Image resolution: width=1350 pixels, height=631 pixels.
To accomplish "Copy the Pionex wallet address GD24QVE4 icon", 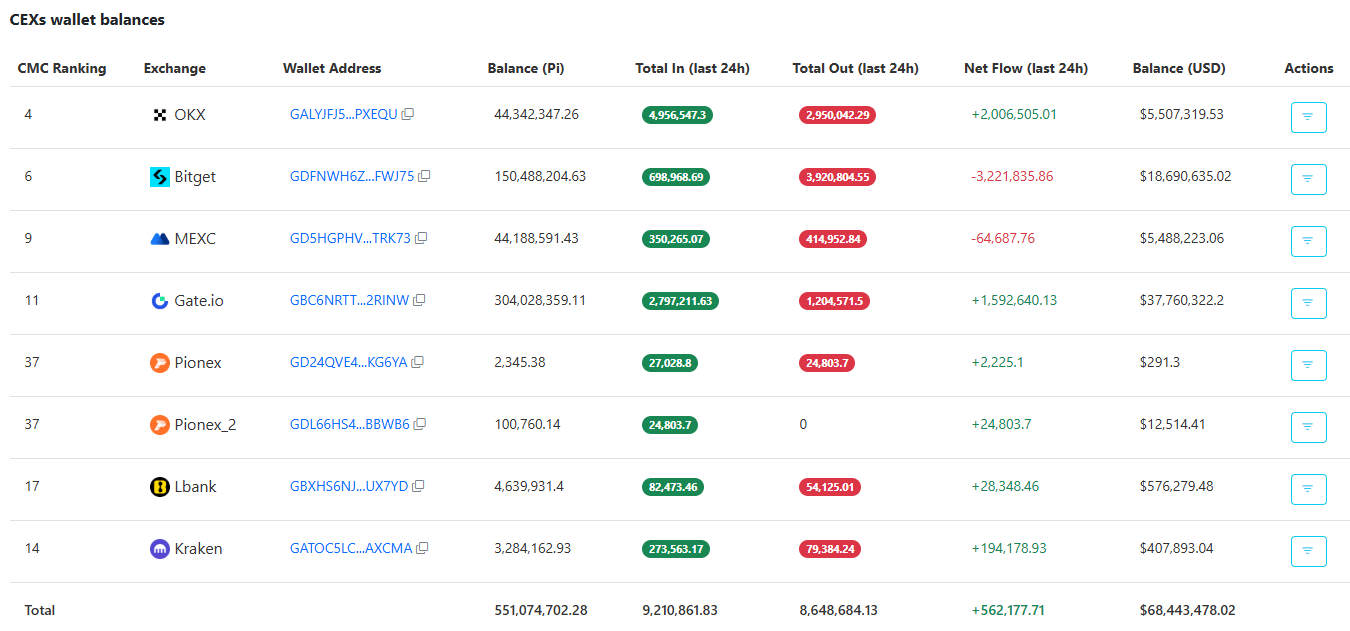I will coord(417,362).
